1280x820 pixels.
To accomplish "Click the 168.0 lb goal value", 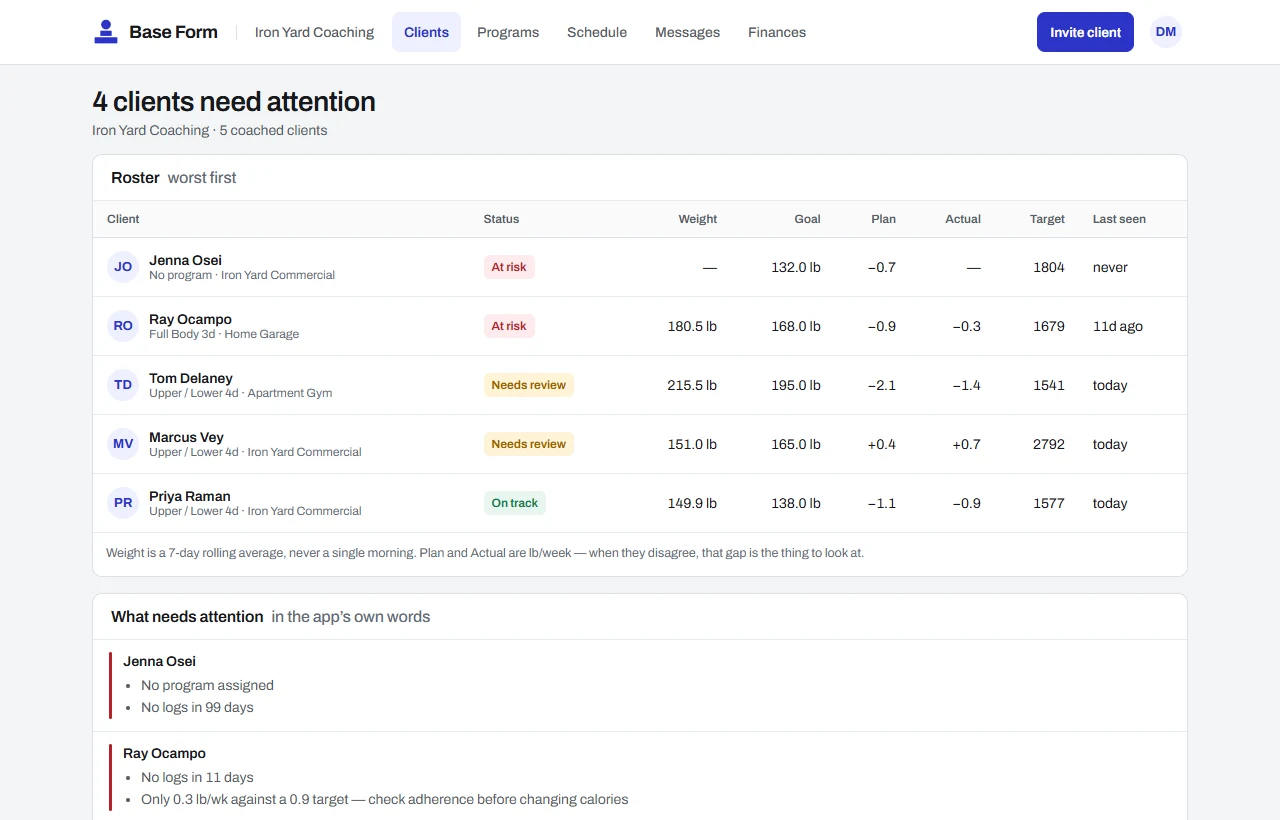I will (x=796, y=326).
